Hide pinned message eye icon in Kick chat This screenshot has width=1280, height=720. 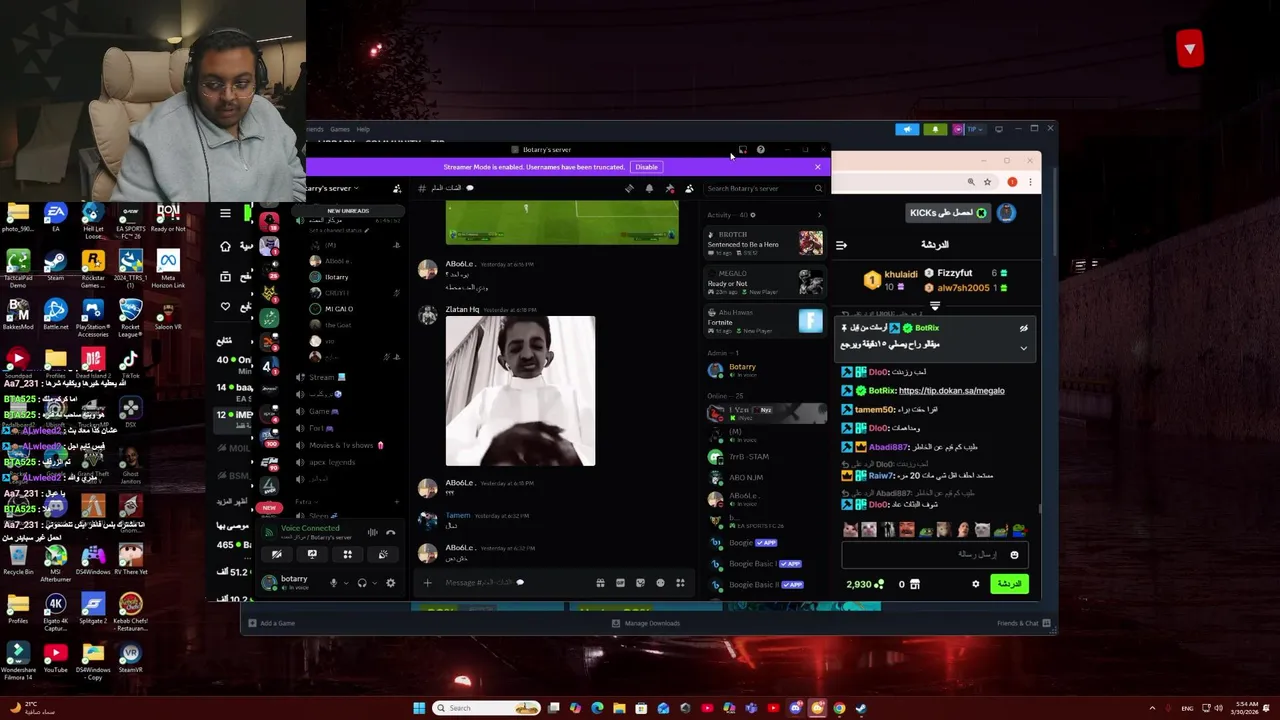click(x=1023, y=328)
